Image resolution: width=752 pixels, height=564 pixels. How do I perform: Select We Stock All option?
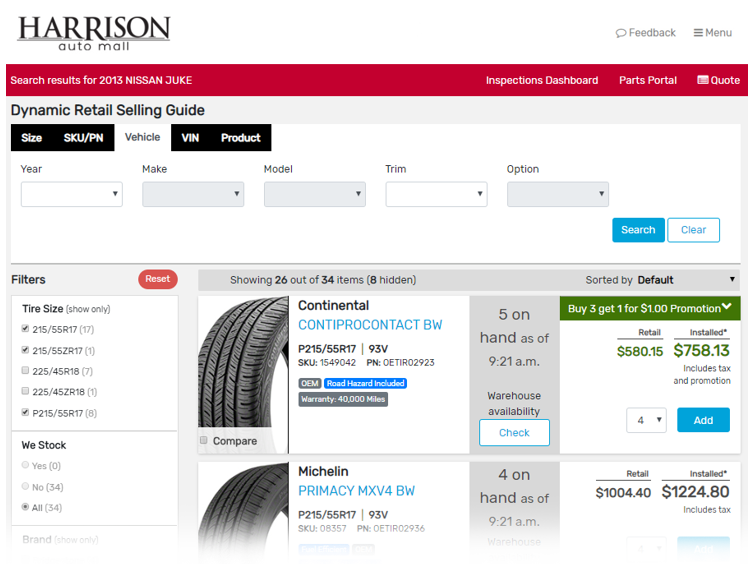click(25, 507)
